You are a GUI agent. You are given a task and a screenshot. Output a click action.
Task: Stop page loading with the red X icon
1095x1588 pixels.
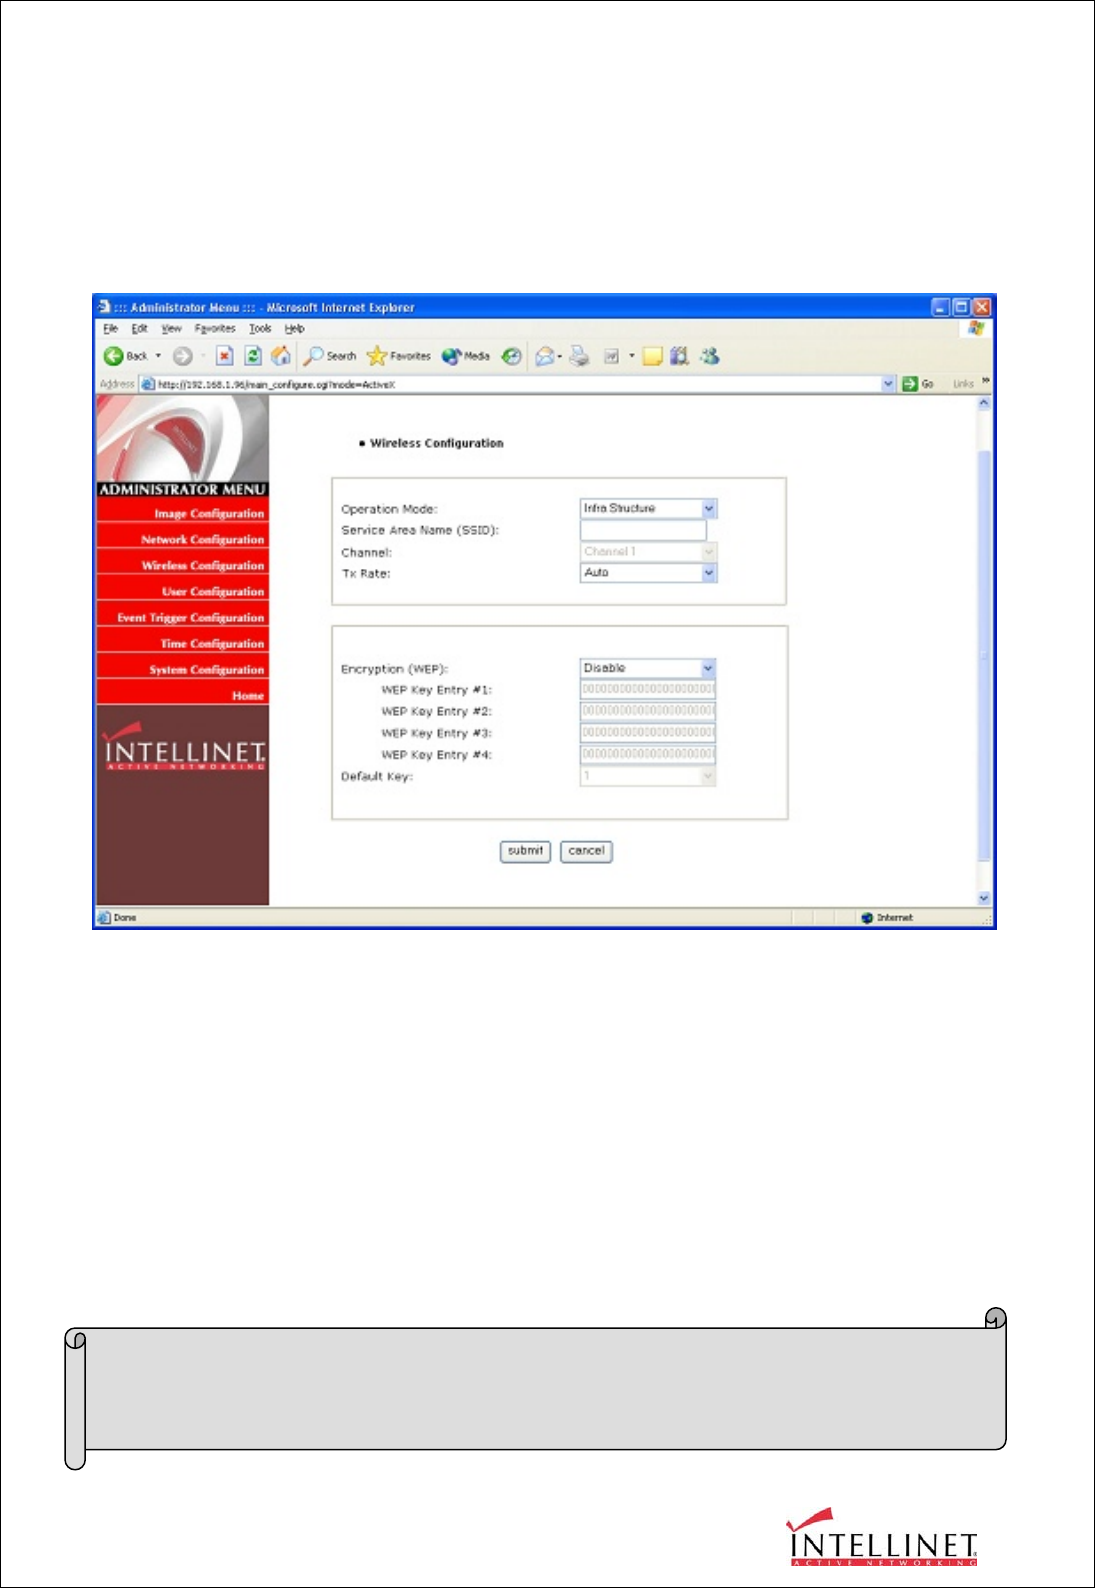coord(225,356)
